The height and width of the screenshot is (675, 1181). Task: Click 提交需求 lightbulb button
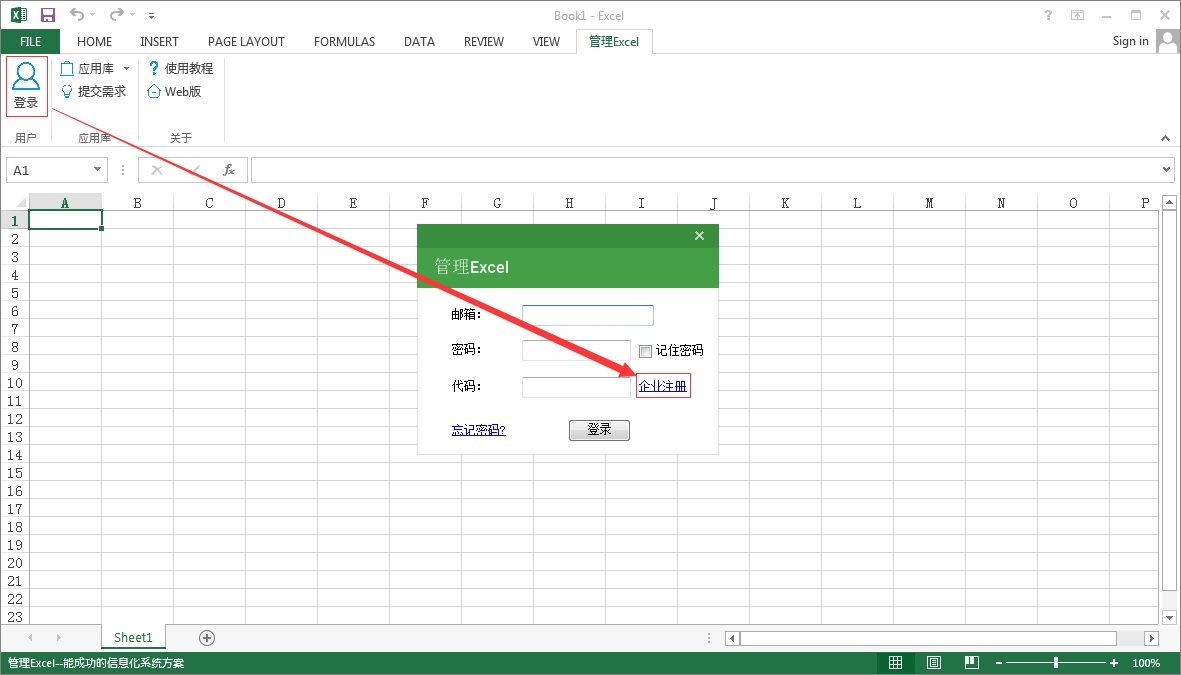tap(93, 91)
